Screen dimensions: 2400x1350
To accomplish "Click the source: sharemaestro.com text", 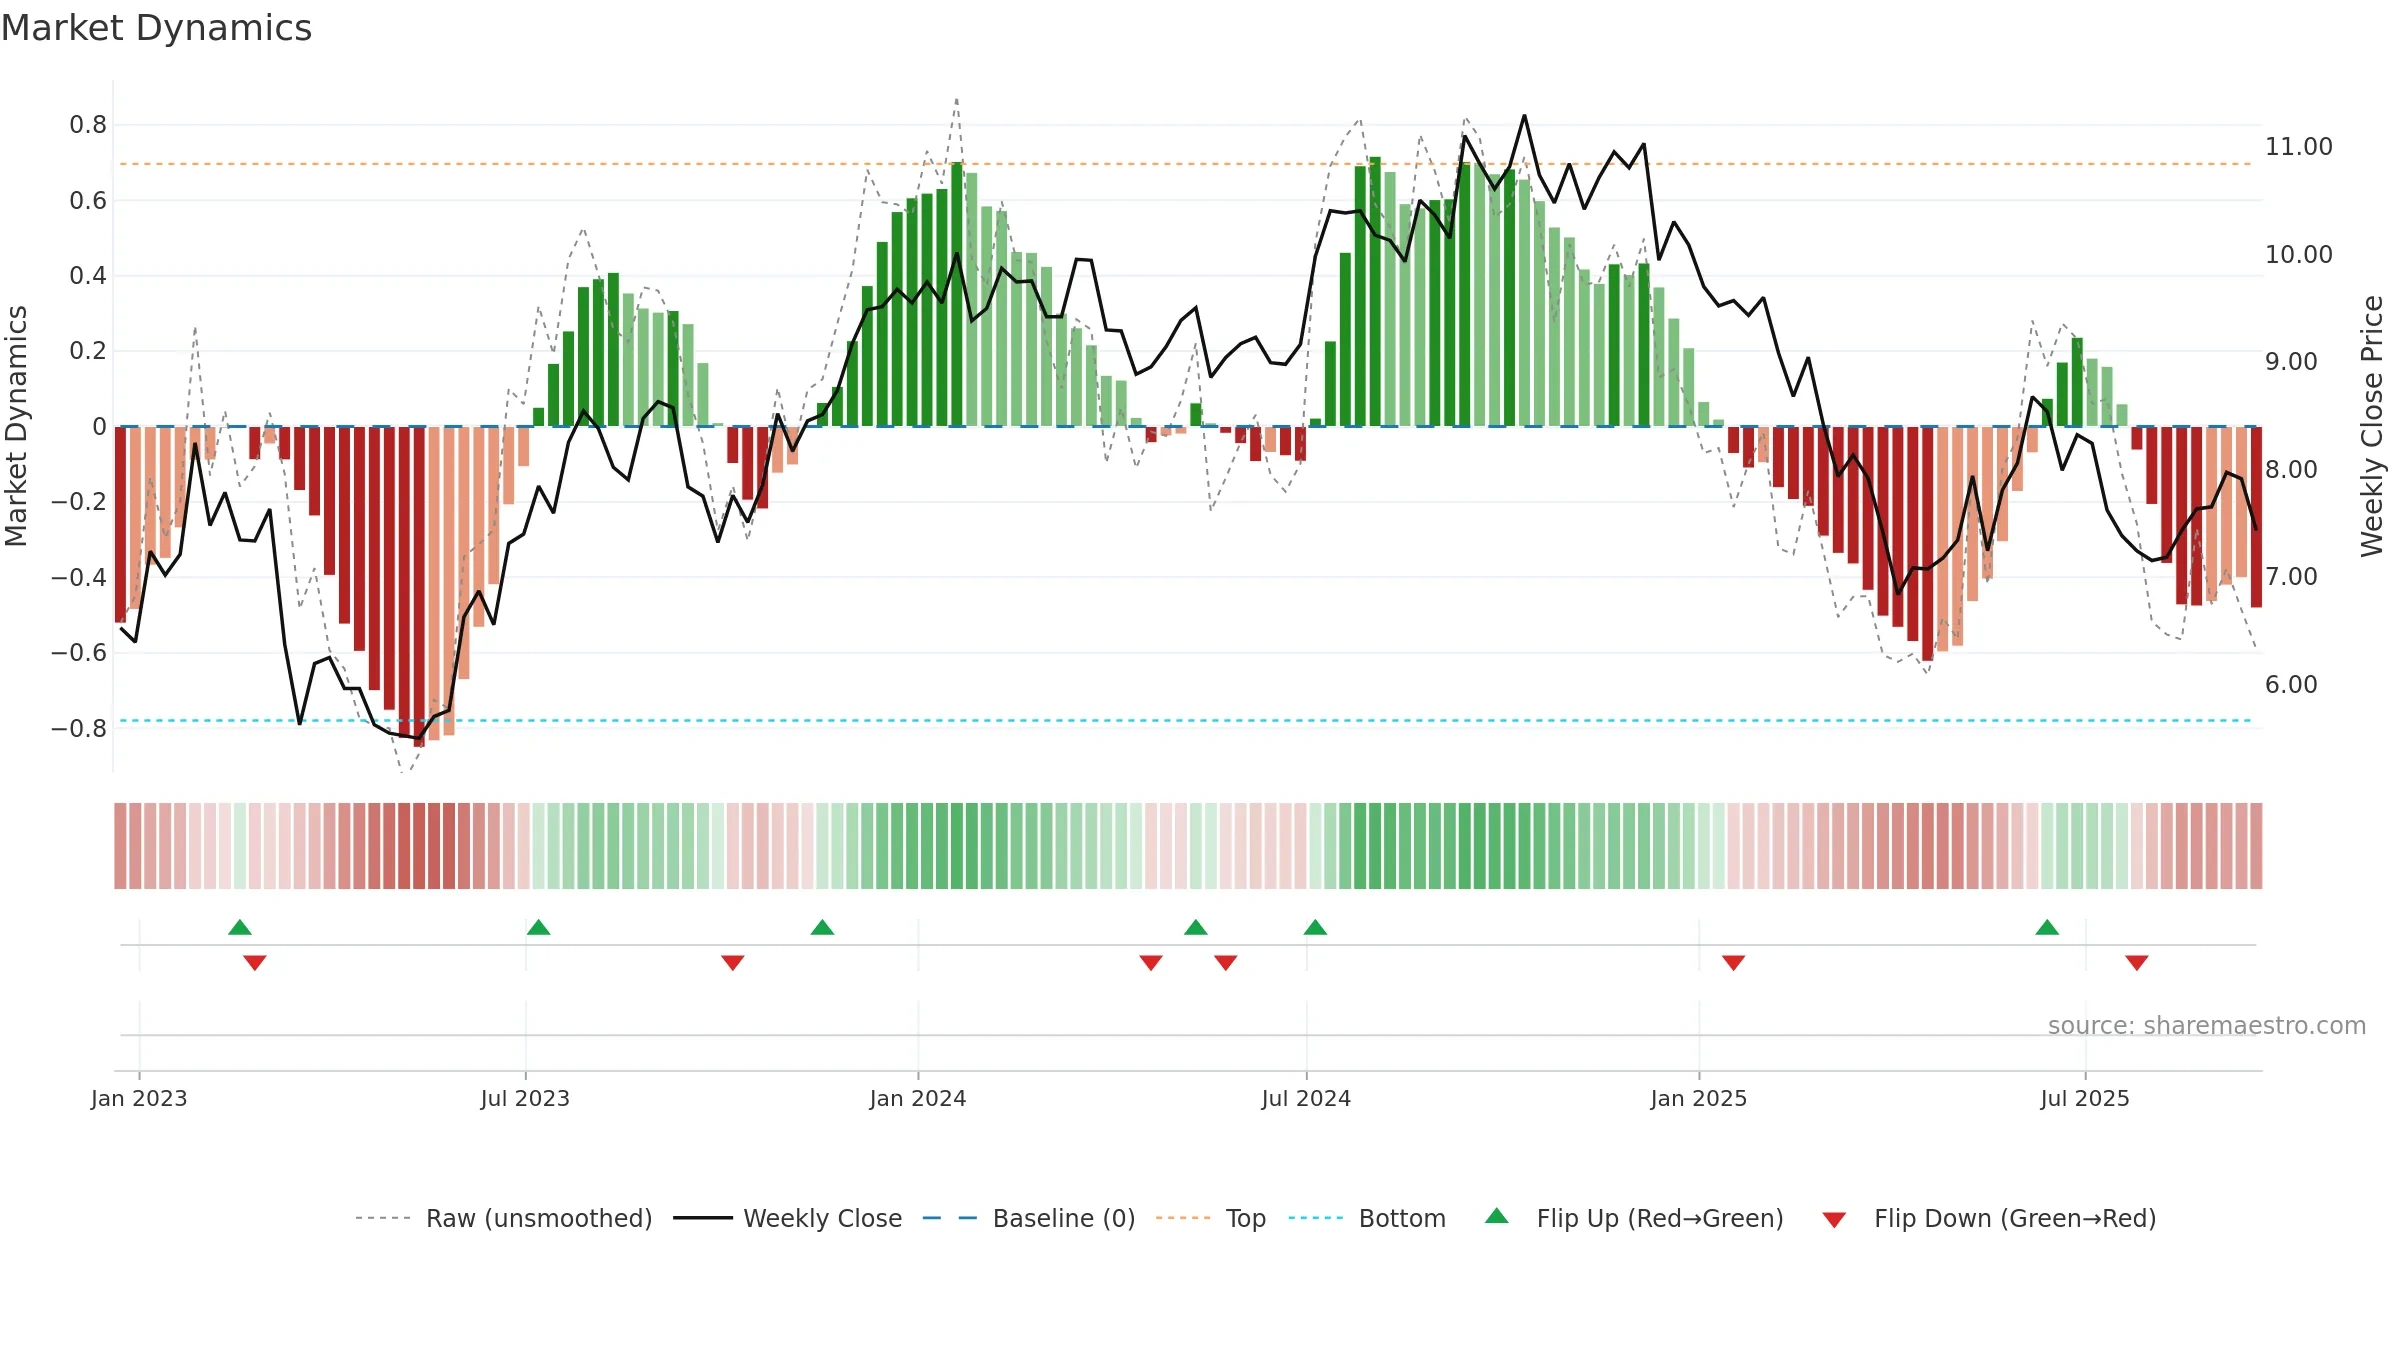I will tap(2207, 1025).
